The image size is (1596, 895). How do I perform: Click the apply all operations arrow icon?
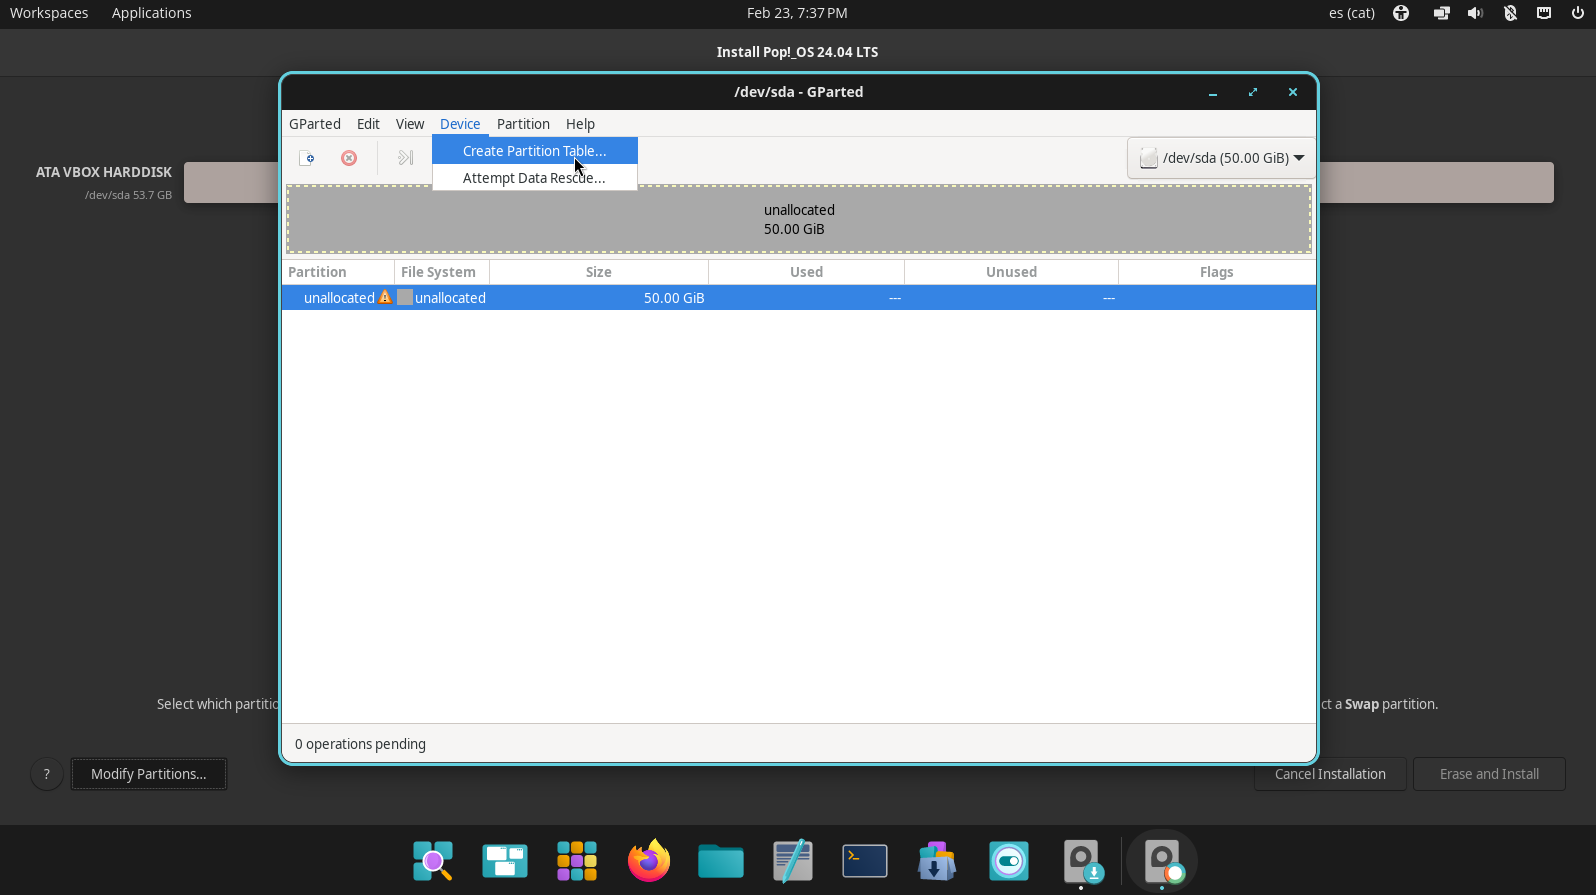coord(405,158)
